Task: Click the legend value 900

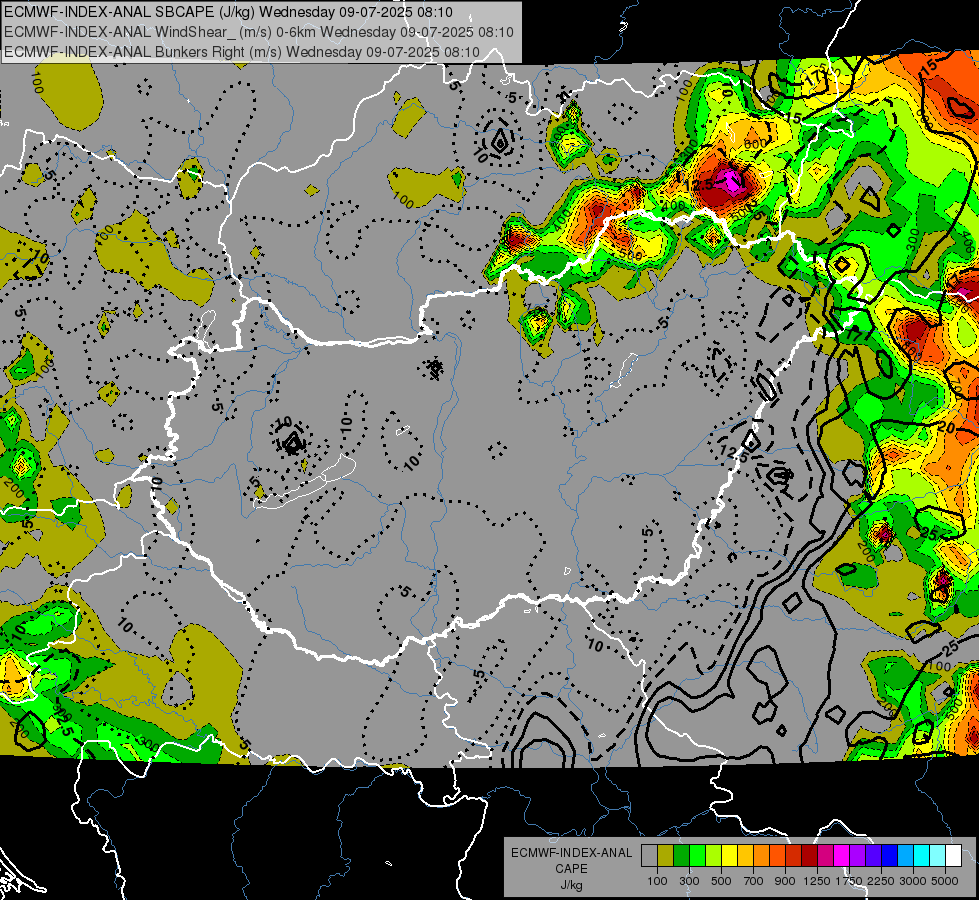Action: 785,881
